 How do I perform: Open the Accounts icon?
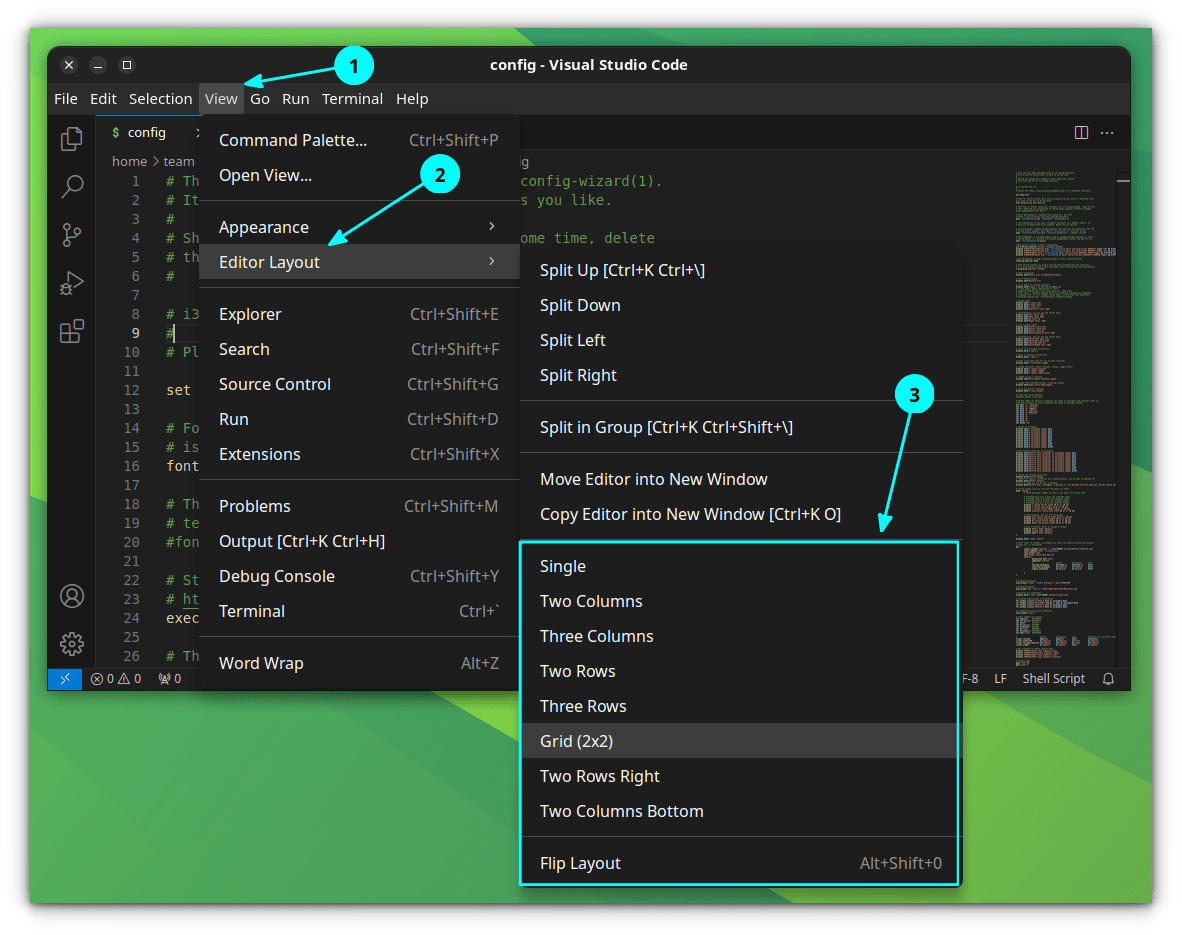[x=72, y=596]
